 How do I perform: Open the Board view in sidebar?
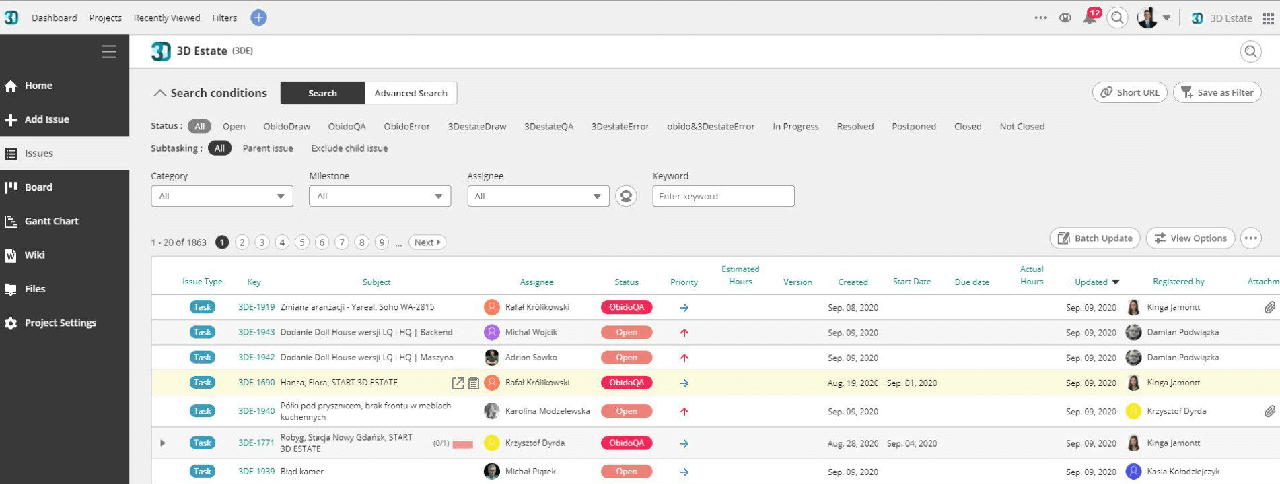click(x=38, y=187)
